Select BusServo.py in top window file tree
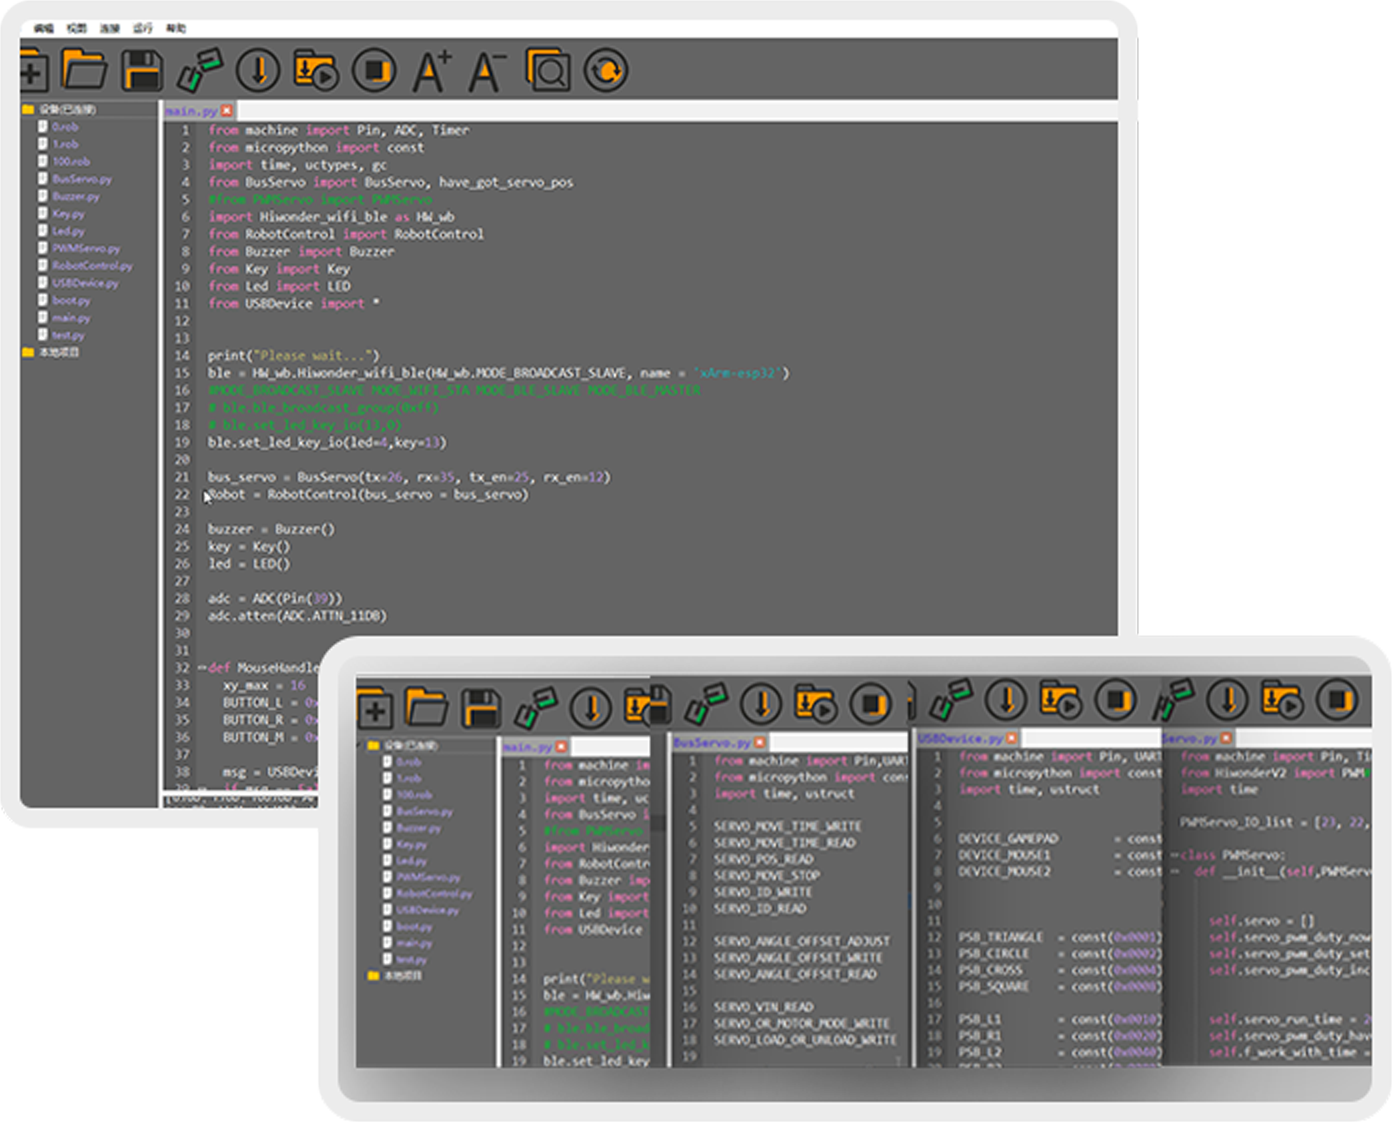The width and height of the screenshot is (1392, 1122). (82, 179)
